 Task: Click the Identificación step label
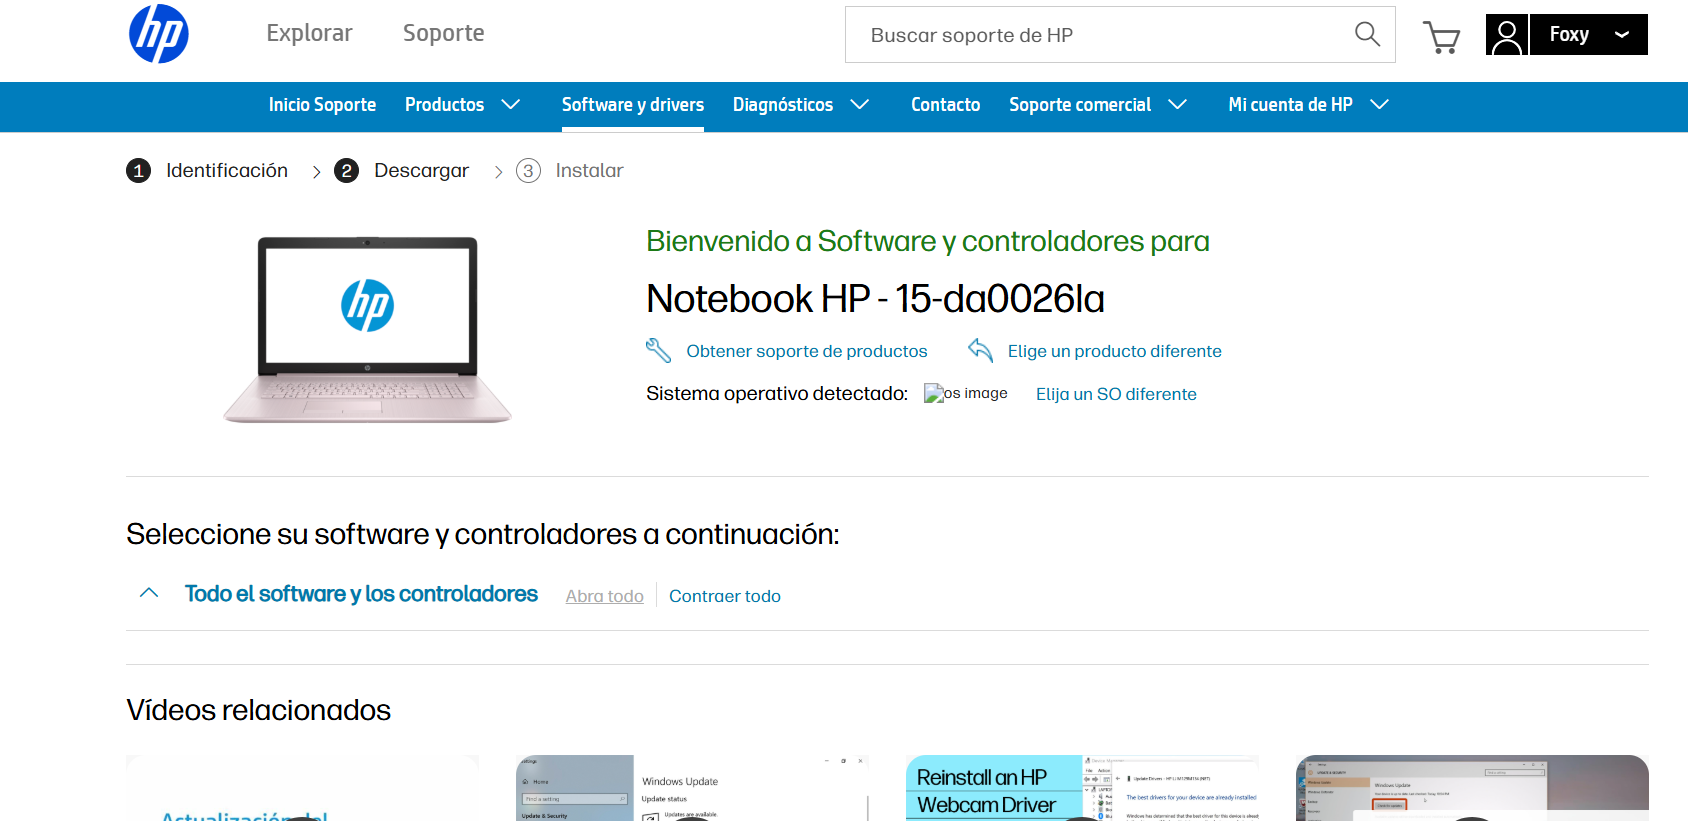(x=227, y=171)
